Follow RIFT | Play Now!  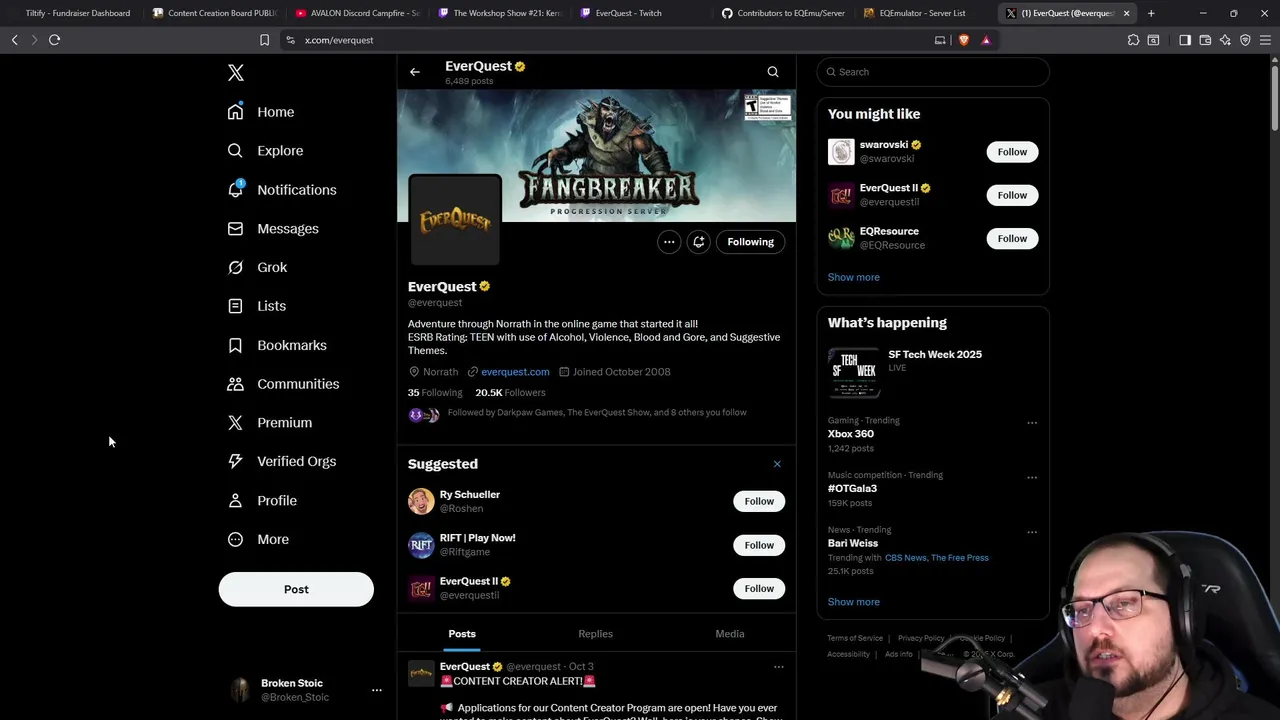759,545
